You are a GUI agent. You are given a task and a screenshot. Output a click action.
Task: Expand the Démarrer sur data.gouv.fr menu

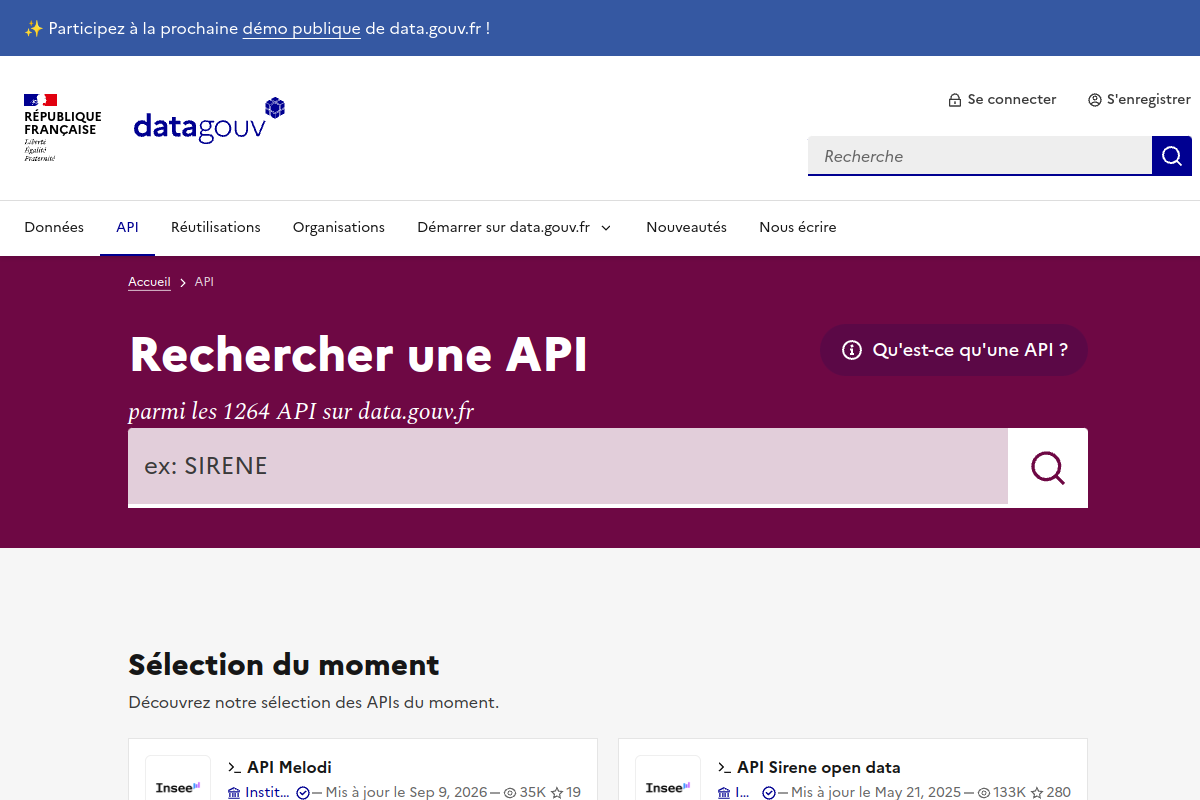514,227
